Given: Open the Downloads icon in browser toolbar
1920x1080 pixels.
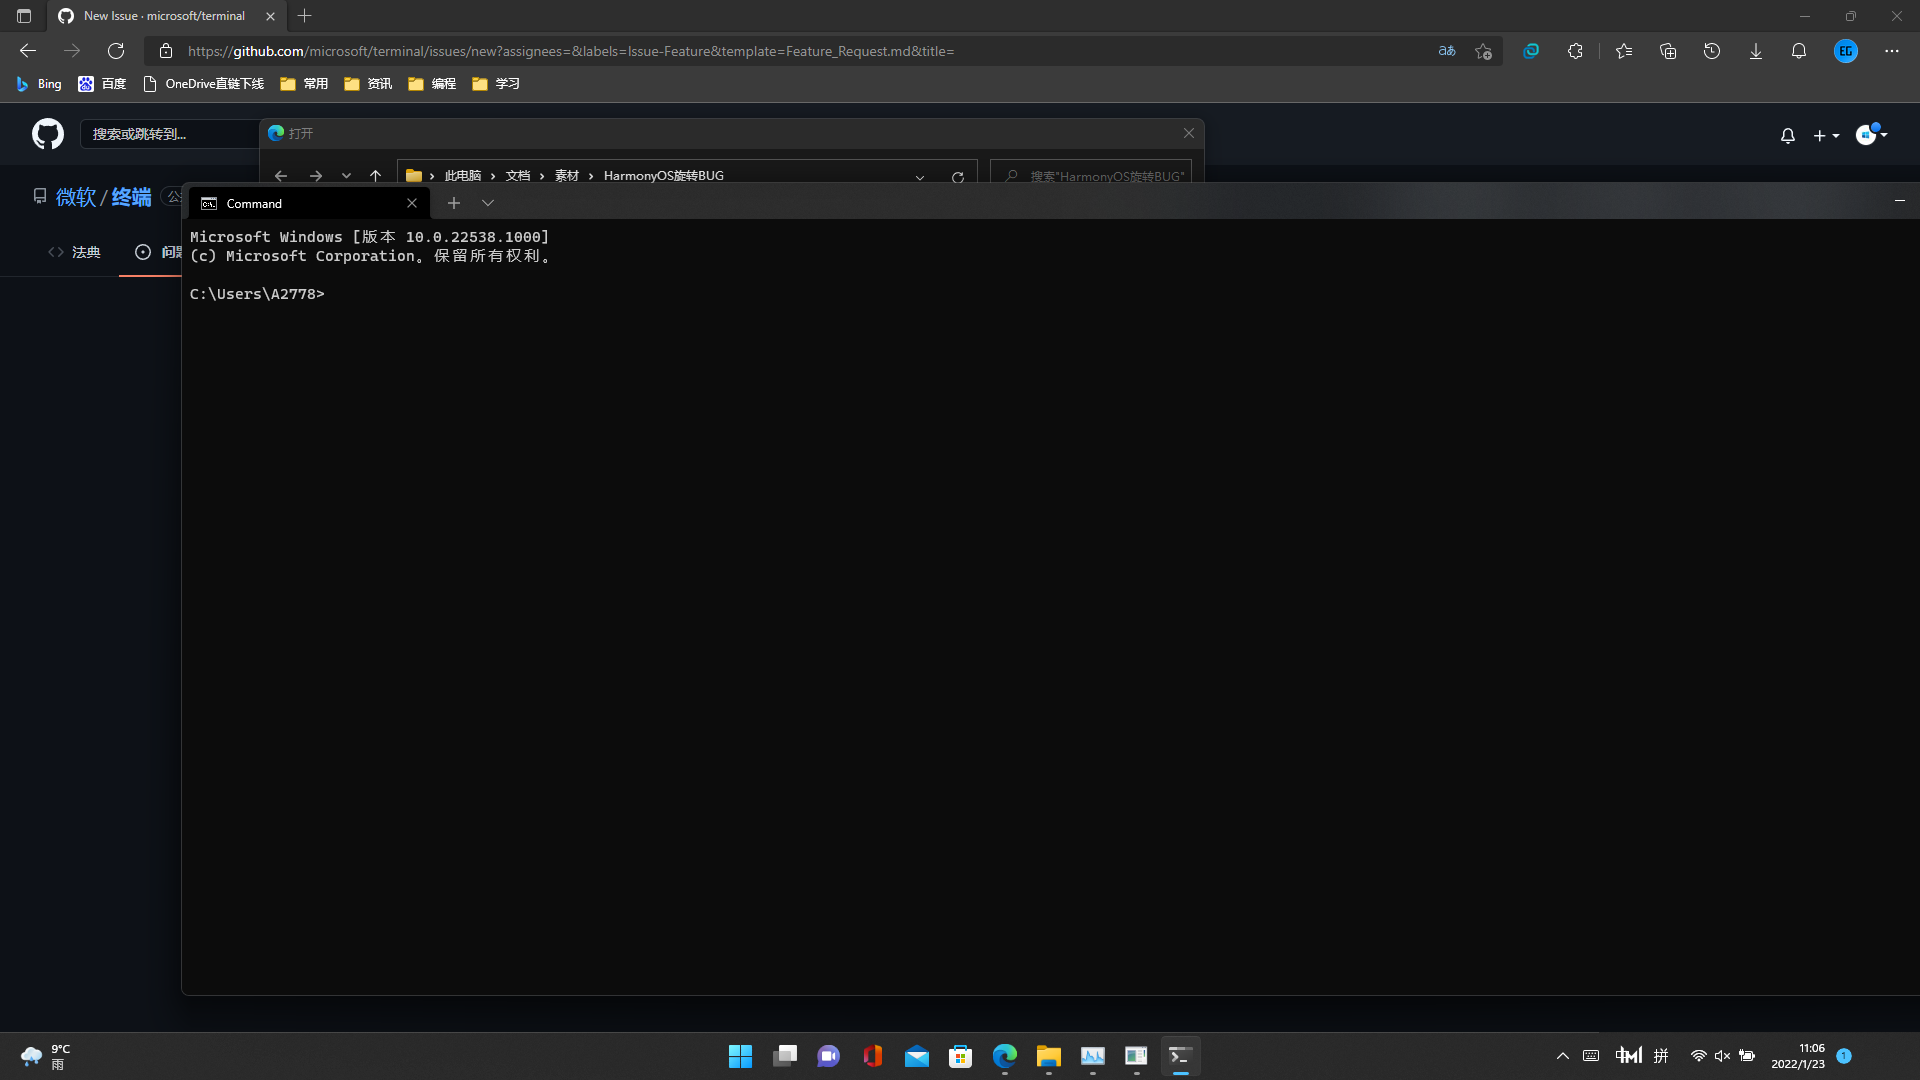Looking at the screenshot, I should (x=1757, y=50).
